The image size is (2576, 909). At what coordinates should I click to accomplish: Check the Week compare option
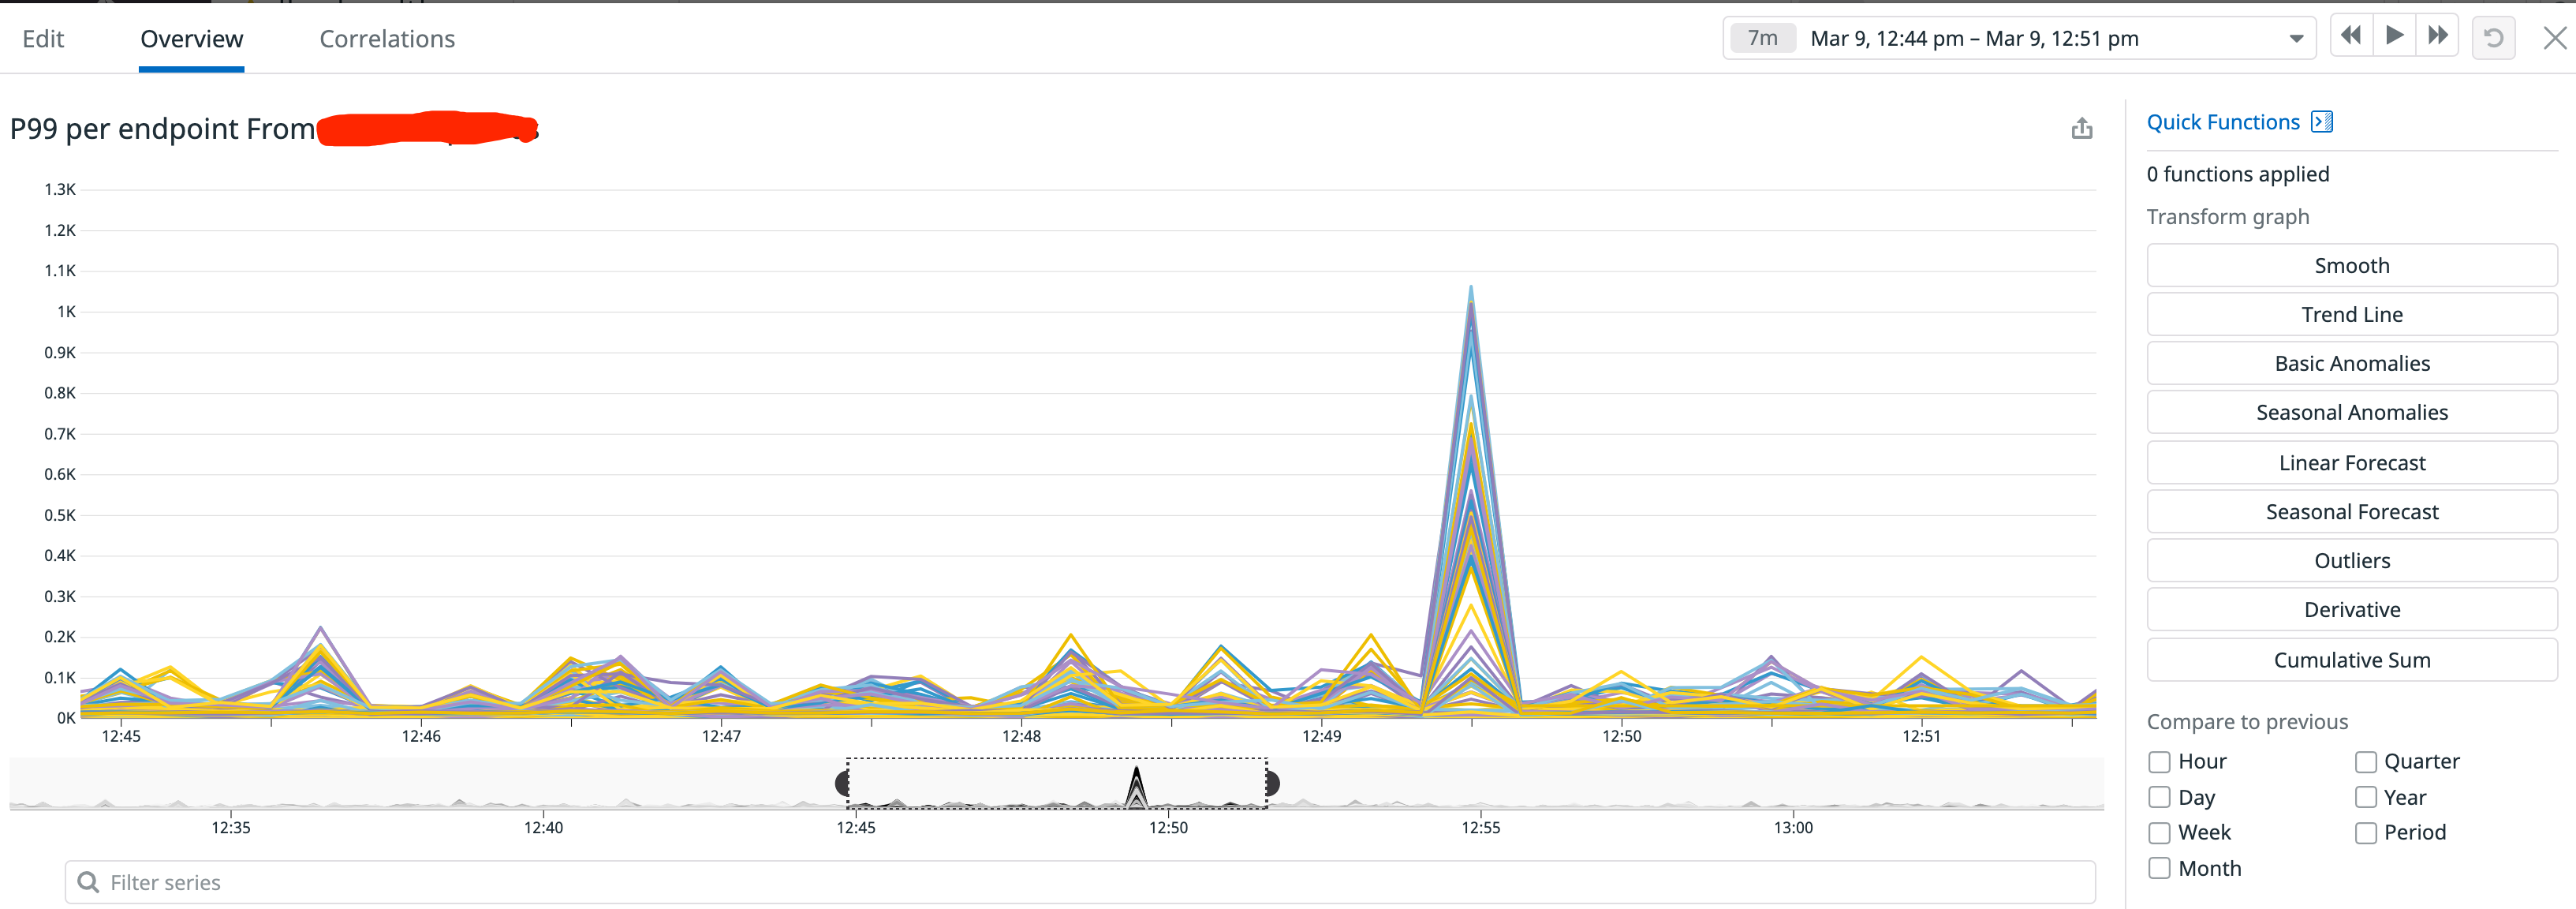click(2159, 833)
